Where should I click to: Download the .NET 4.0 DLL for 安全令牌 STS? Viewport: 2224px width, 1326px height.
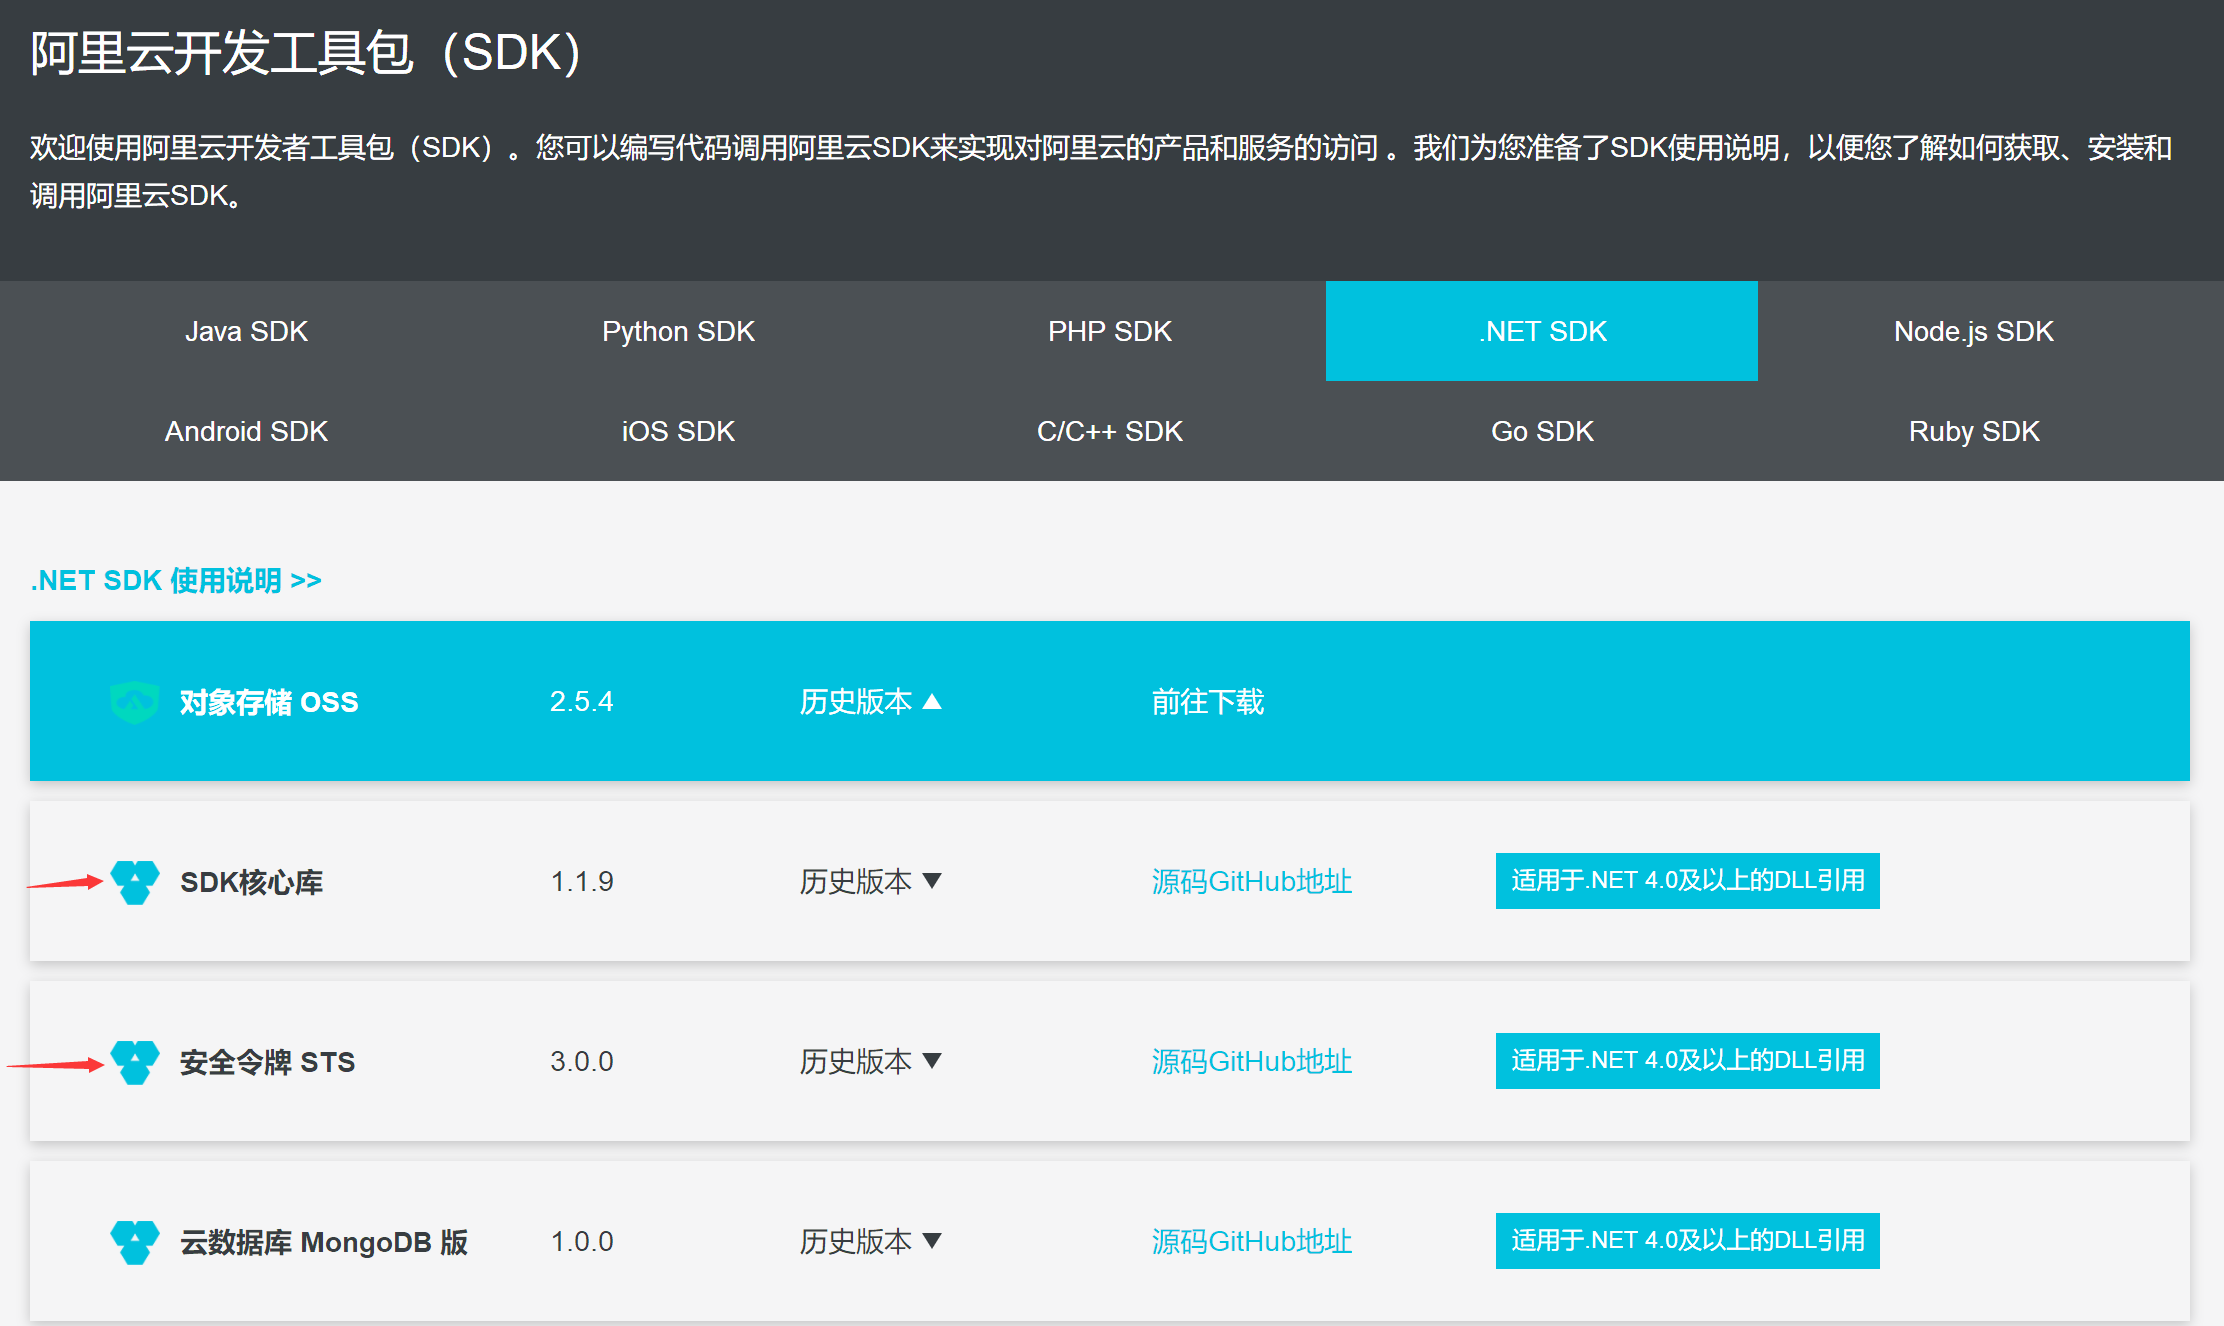pyautogui.click(x=1688, y=1061)
